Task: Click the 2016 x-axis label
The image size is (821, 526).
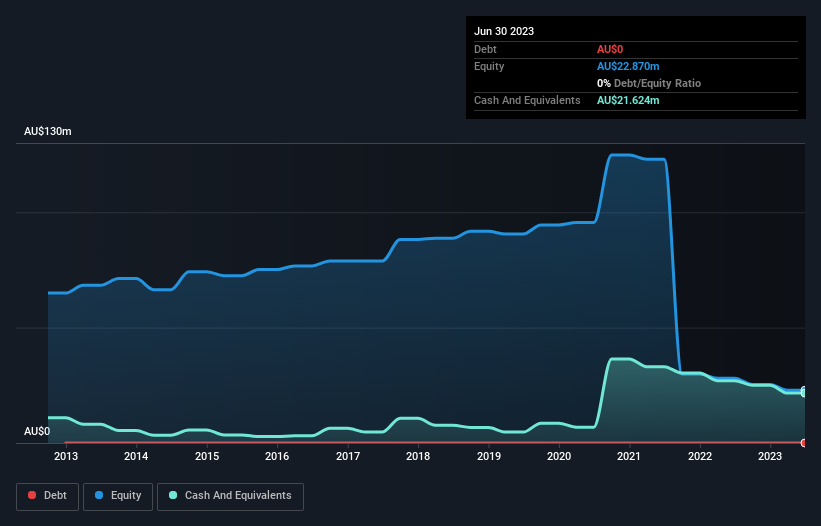Action: tap(277, 456)
